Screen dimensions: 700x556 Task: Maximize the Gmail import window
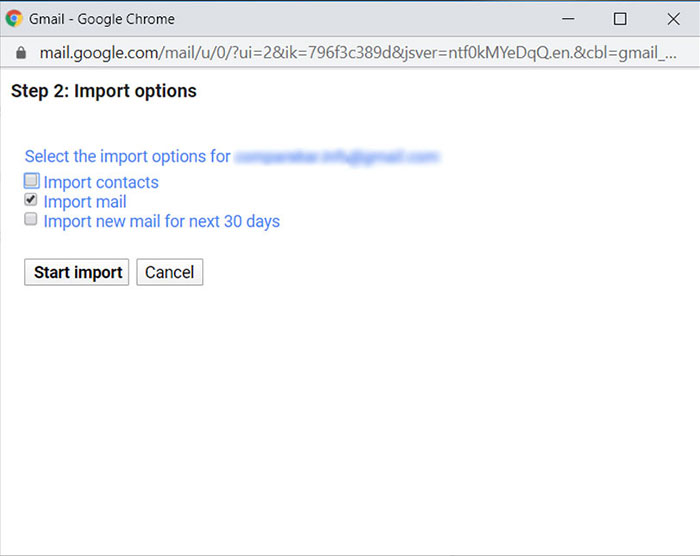[620, 18]
